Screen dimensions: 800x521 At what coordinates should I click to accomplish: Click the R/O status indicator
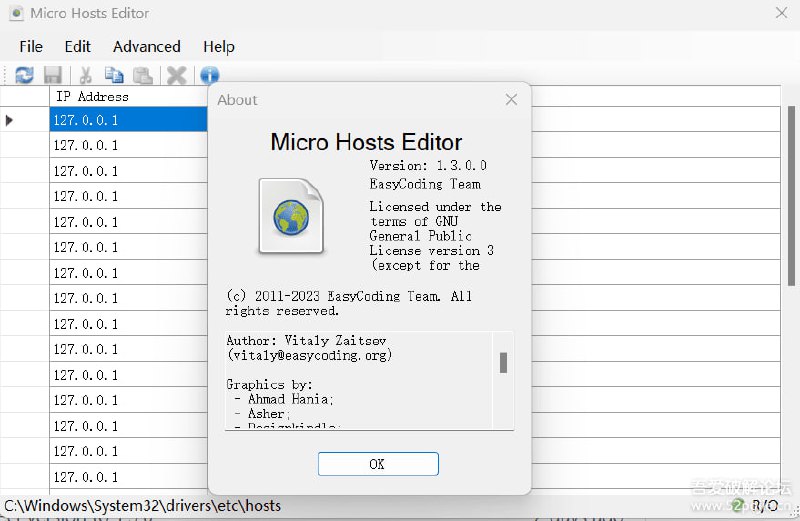765,506
